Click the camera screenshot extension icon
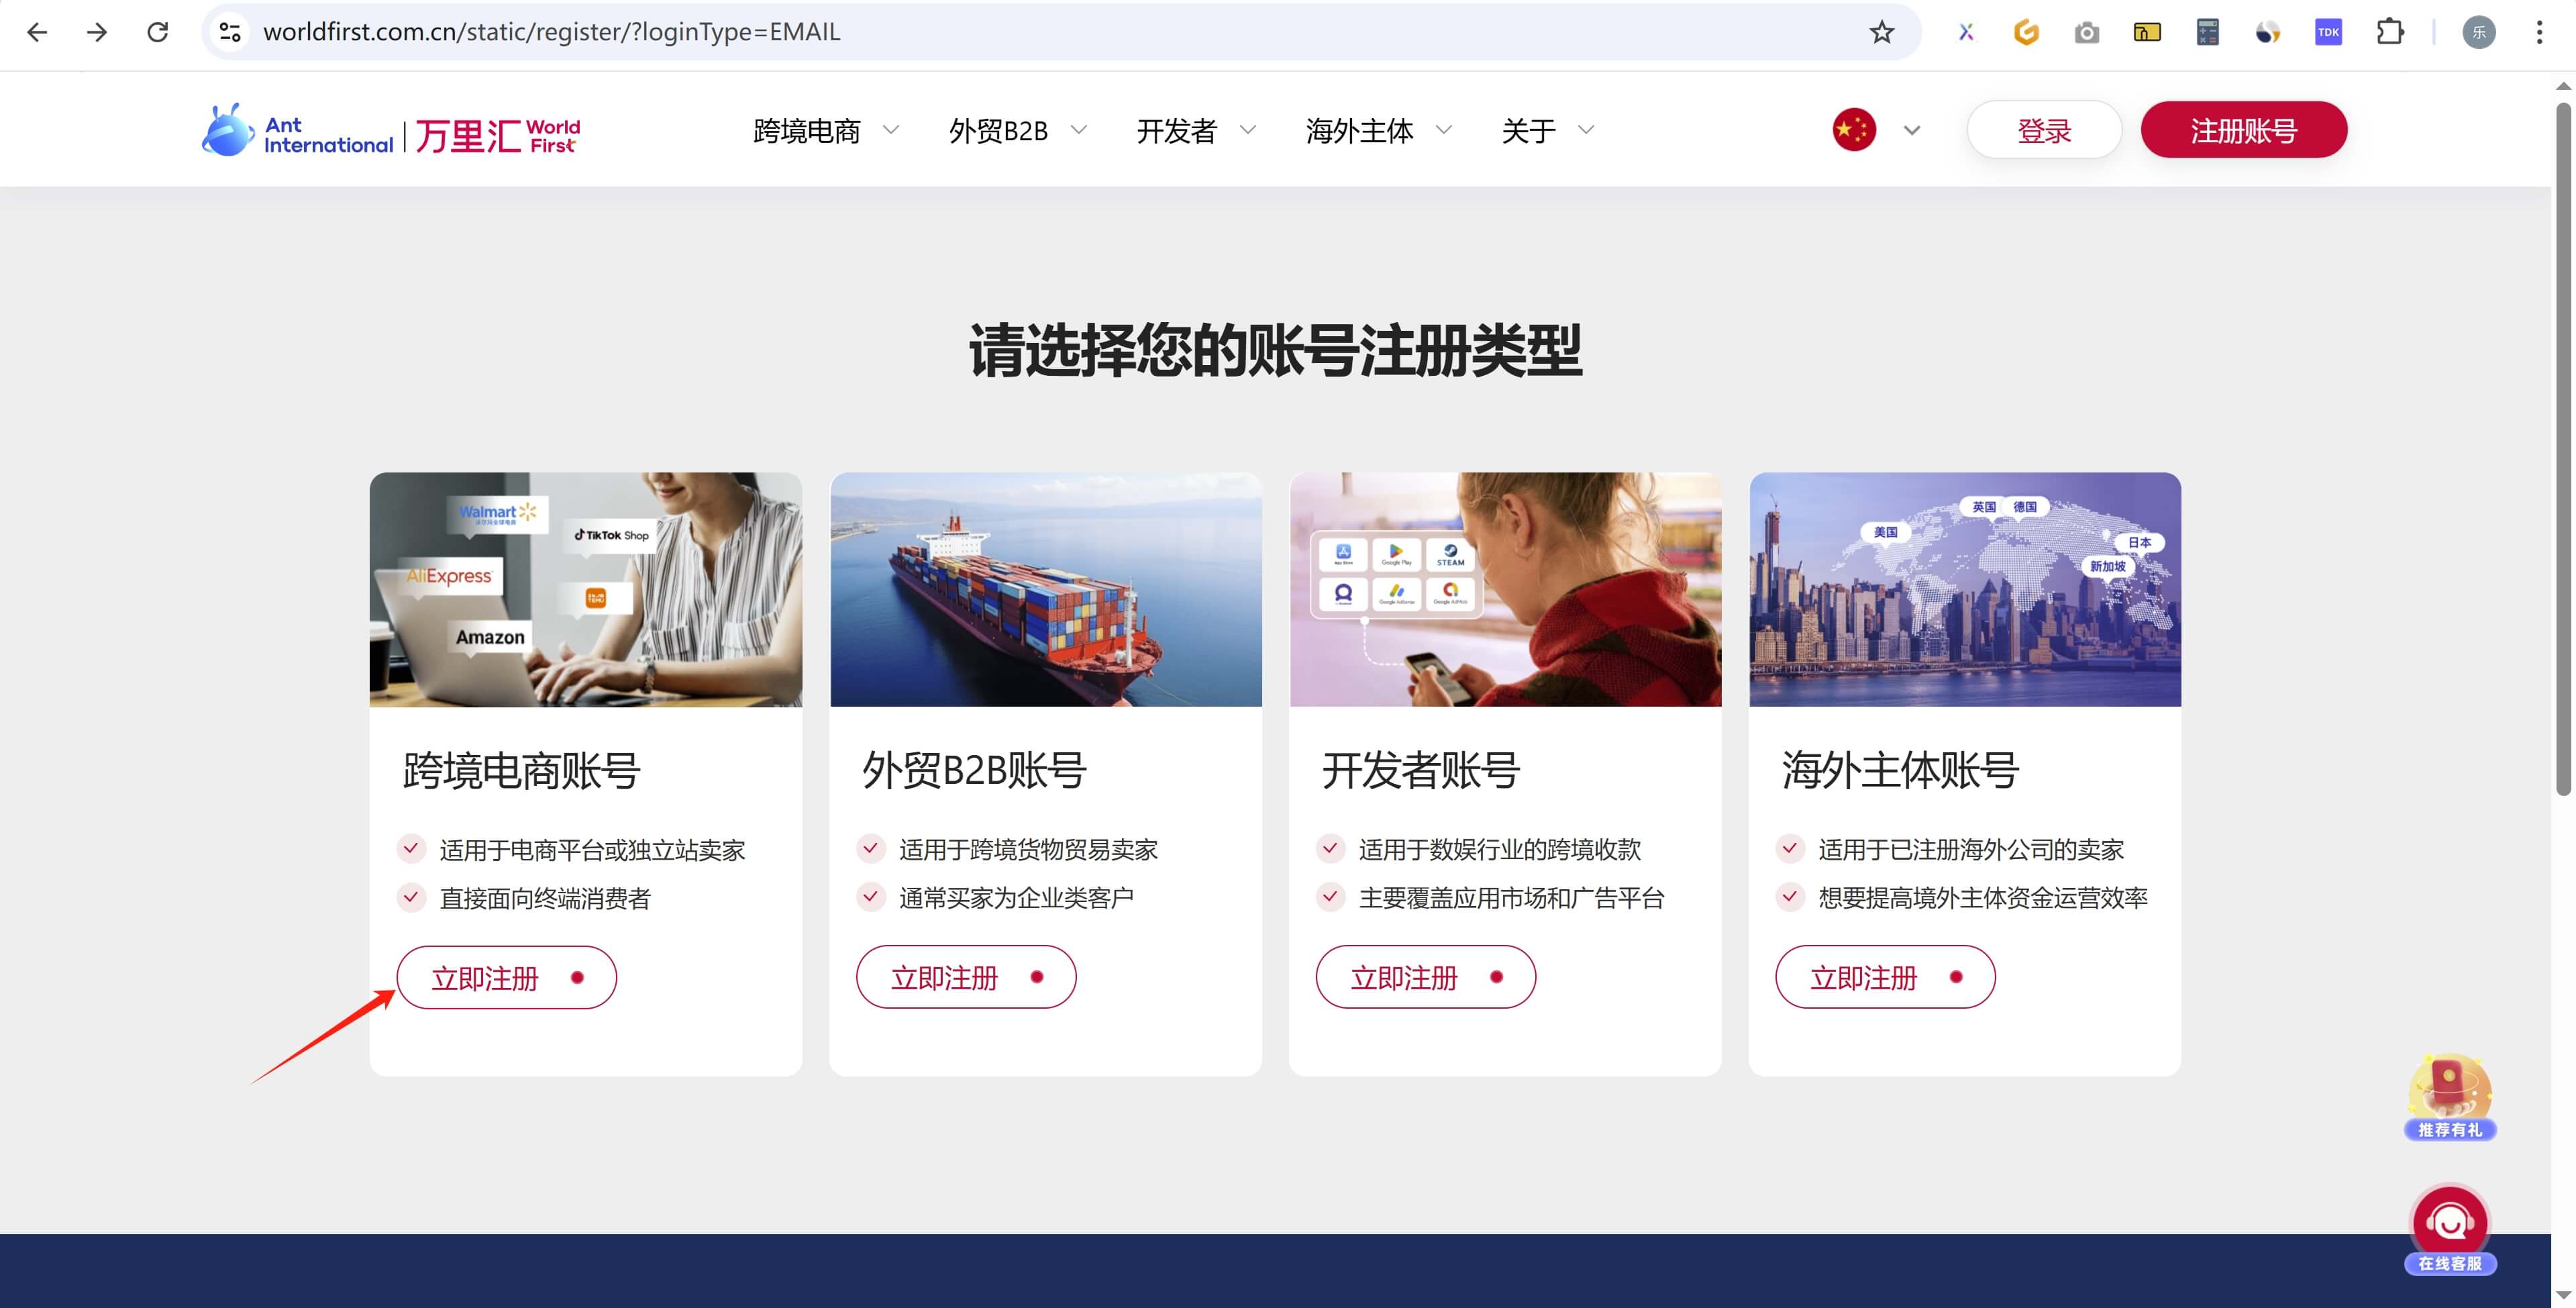This screenshot has height=1308, width=2576. (x=2086, y=33)
